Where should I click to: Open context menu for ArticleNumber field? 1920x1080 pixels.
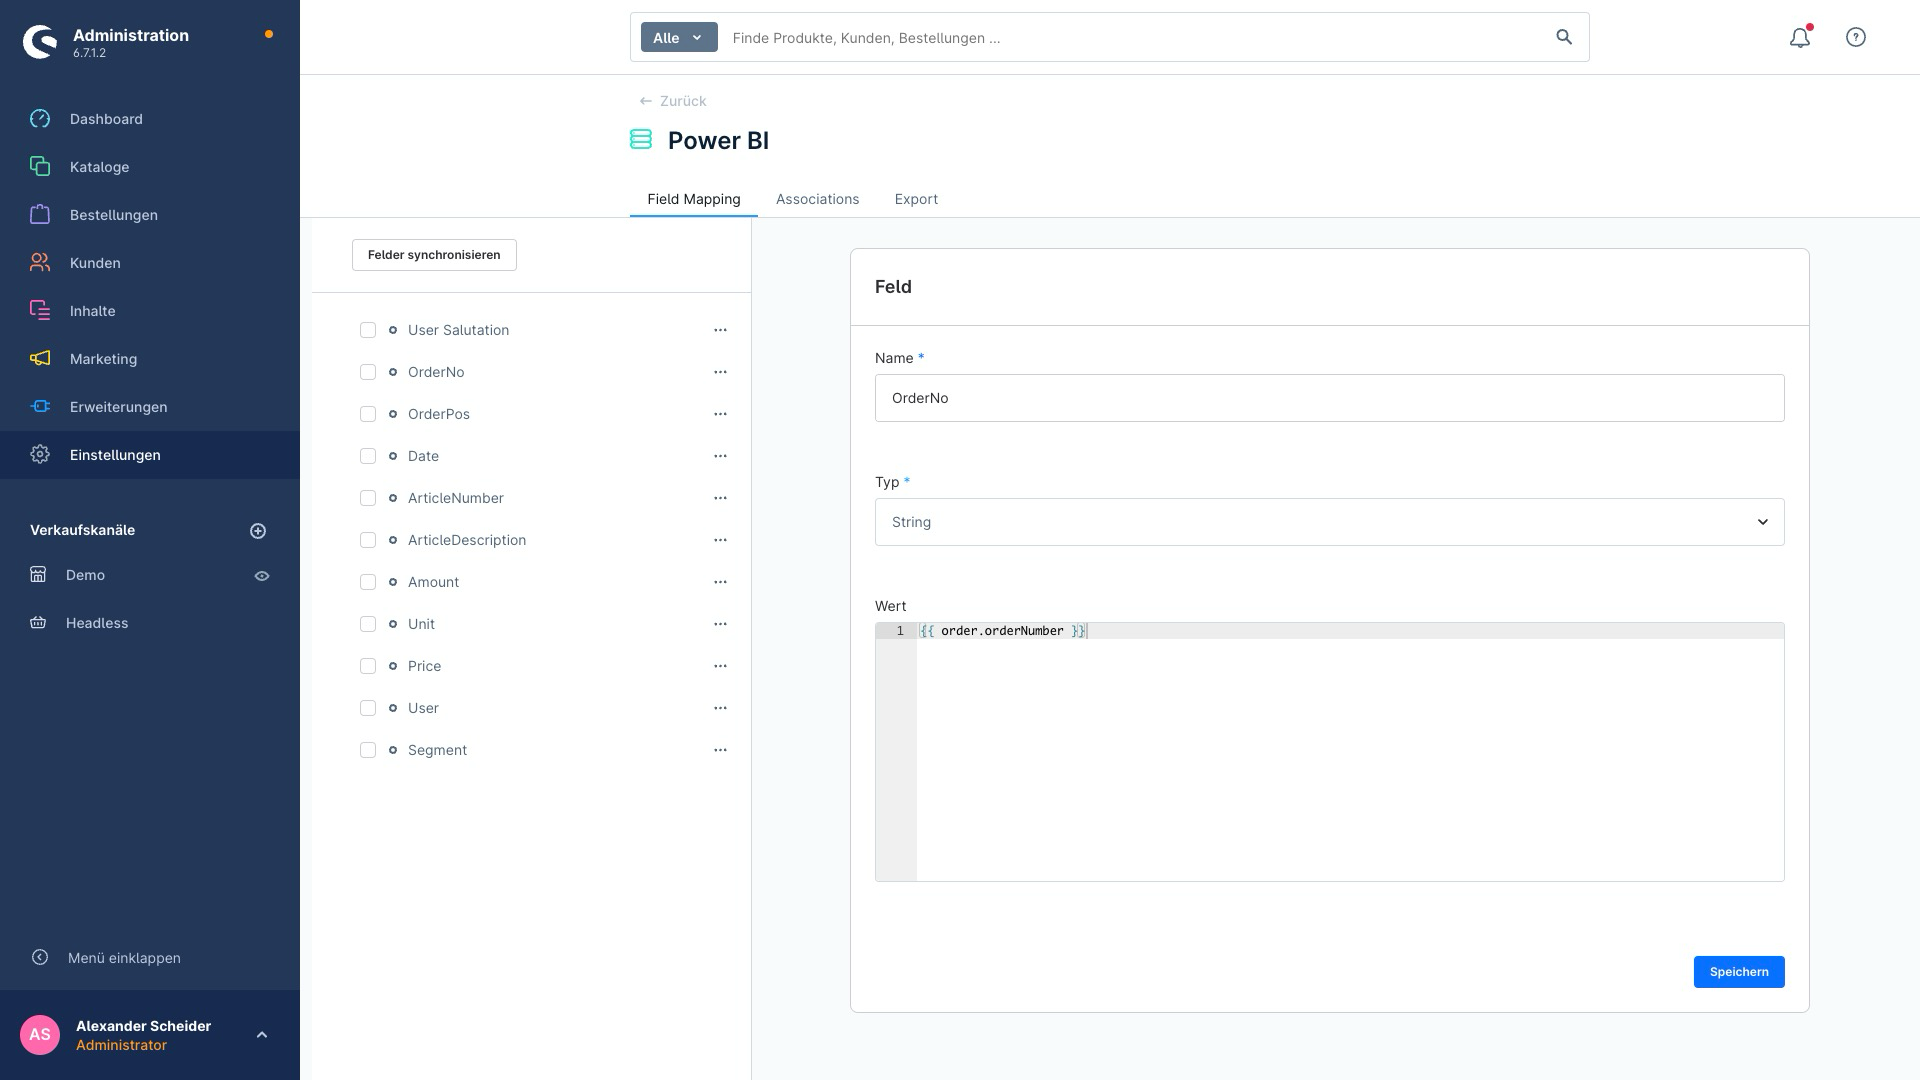point(720,498)
